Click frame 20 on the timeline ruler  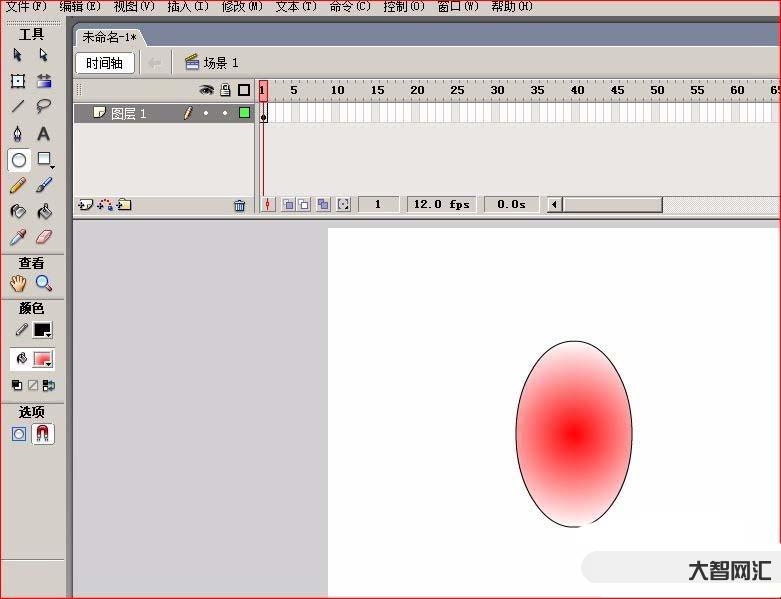(417, 90)
